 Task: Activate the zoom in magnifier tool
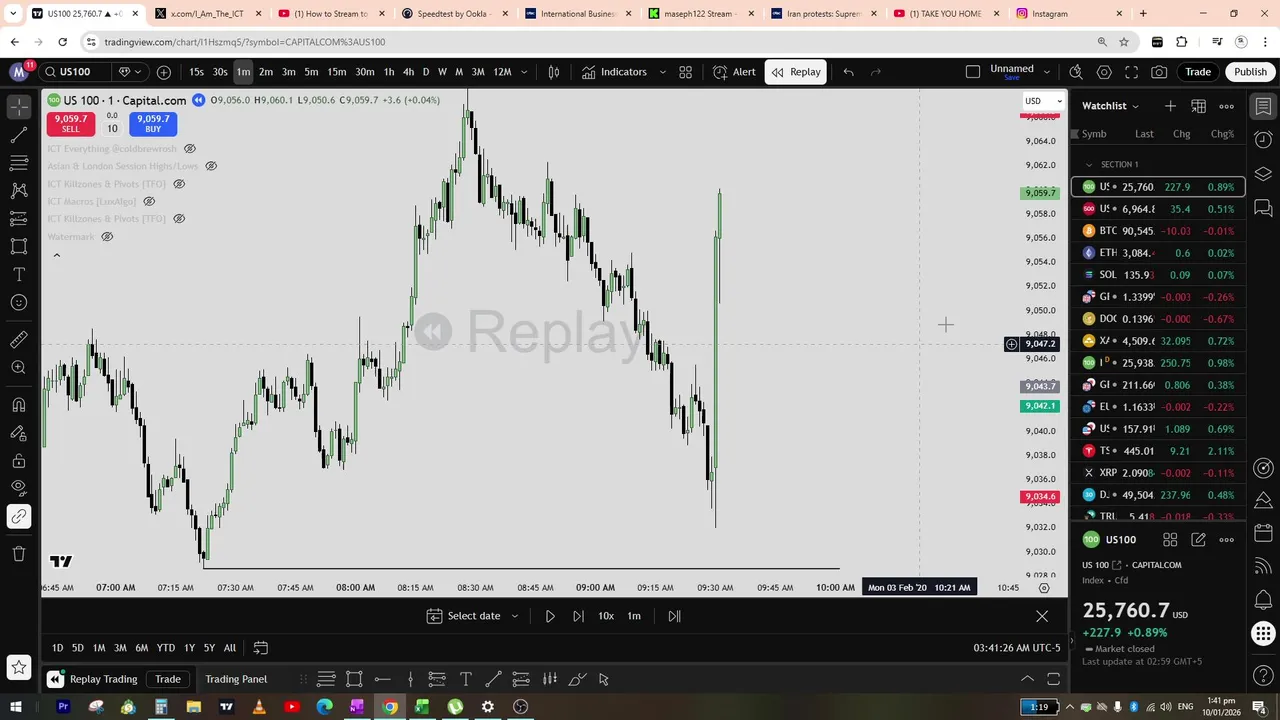click(19, 368)
